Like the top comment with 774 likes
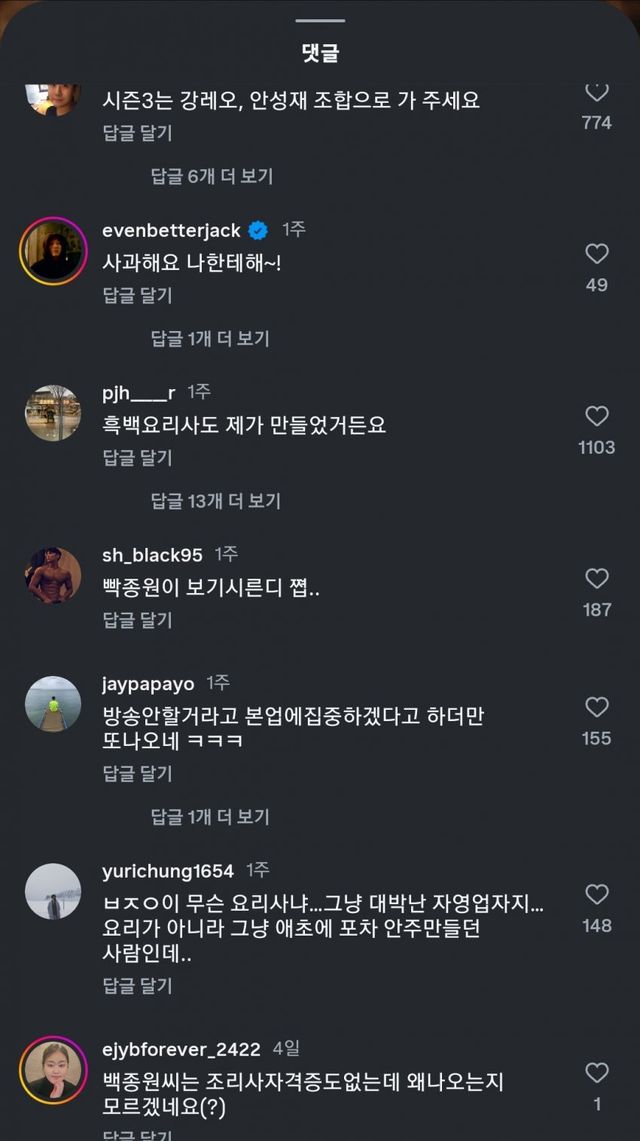This screenshot has height=1141, width=640. click(597, 92)
